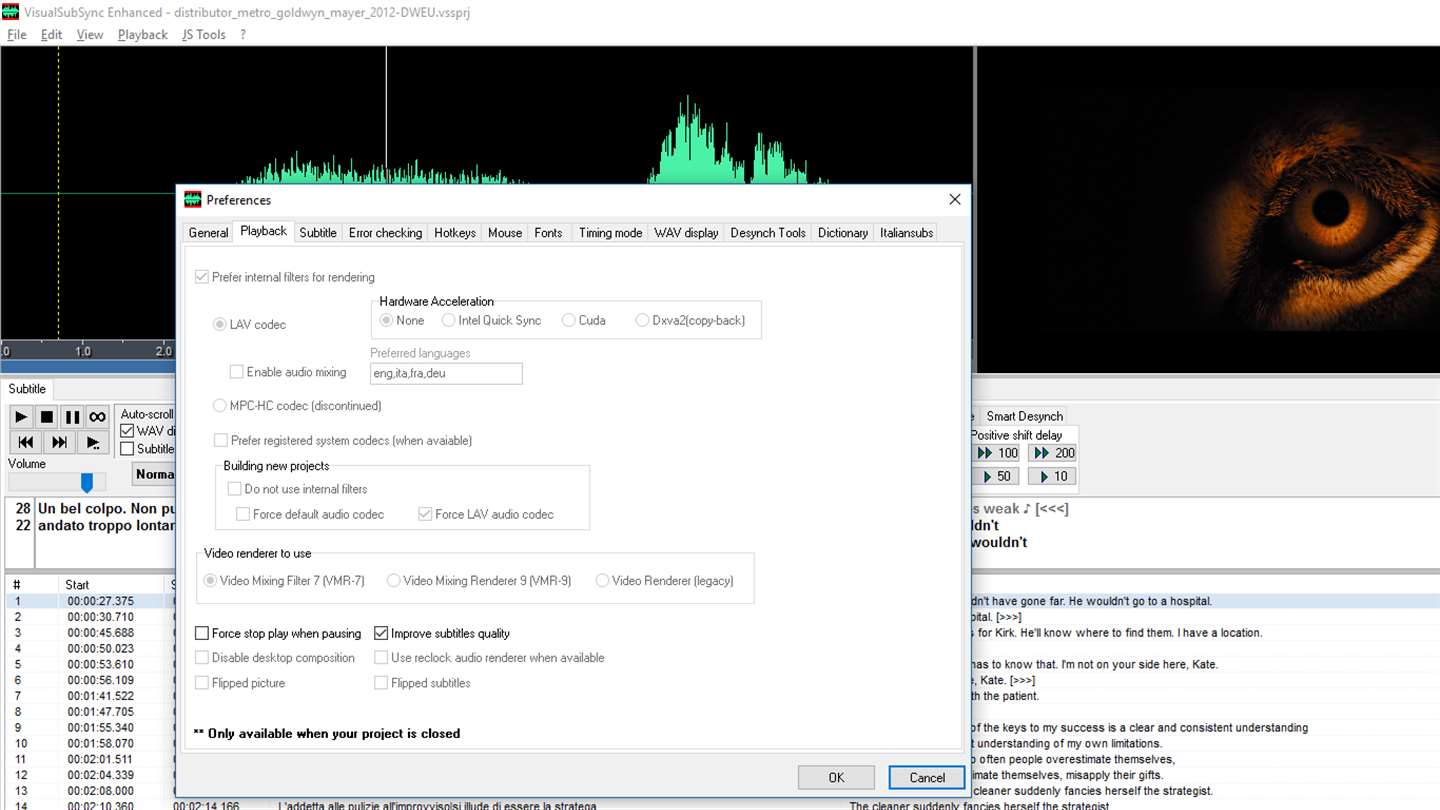
Task: Select the LAV codec radio button
Action: click(x=220, y=324)
